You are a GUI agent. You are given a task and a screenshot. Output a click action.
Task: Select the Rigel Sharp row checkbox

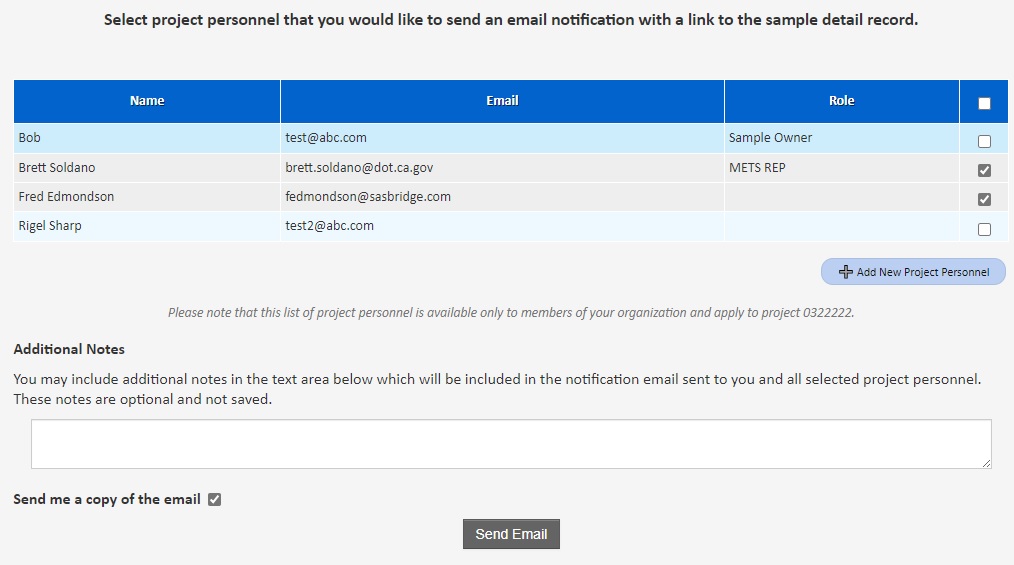(984, 229)
